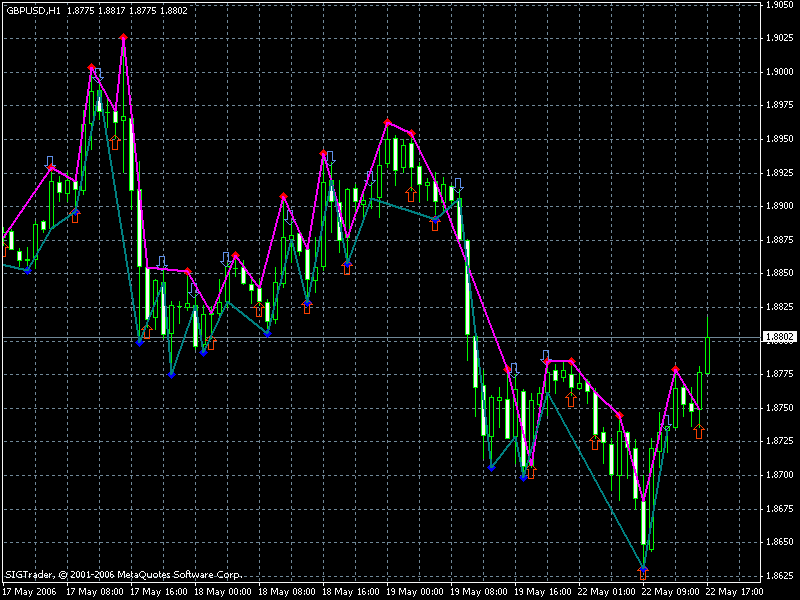Select the 1.8675 price axis label
Image resolution: width=800 pixels, height=600 pixels.
pyautogui.click(x=780, y=509)
